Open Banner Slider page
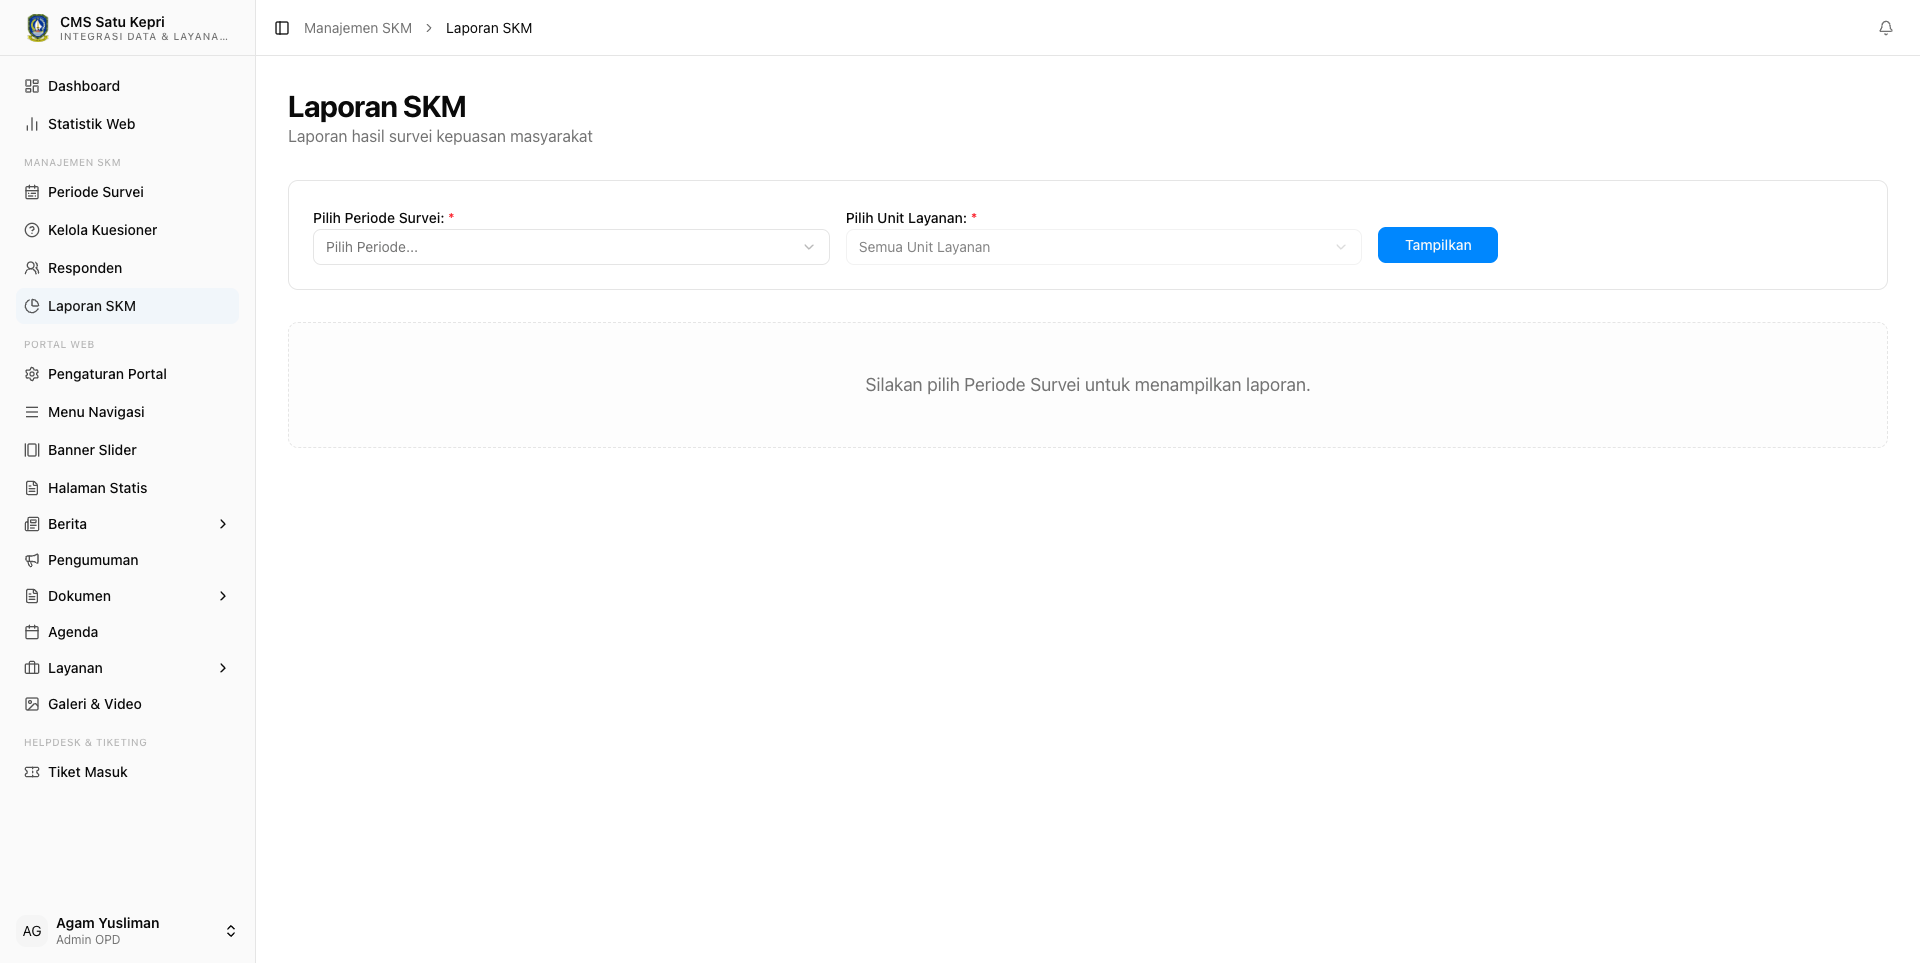1920x963 pixels. (x=127, y=450)
